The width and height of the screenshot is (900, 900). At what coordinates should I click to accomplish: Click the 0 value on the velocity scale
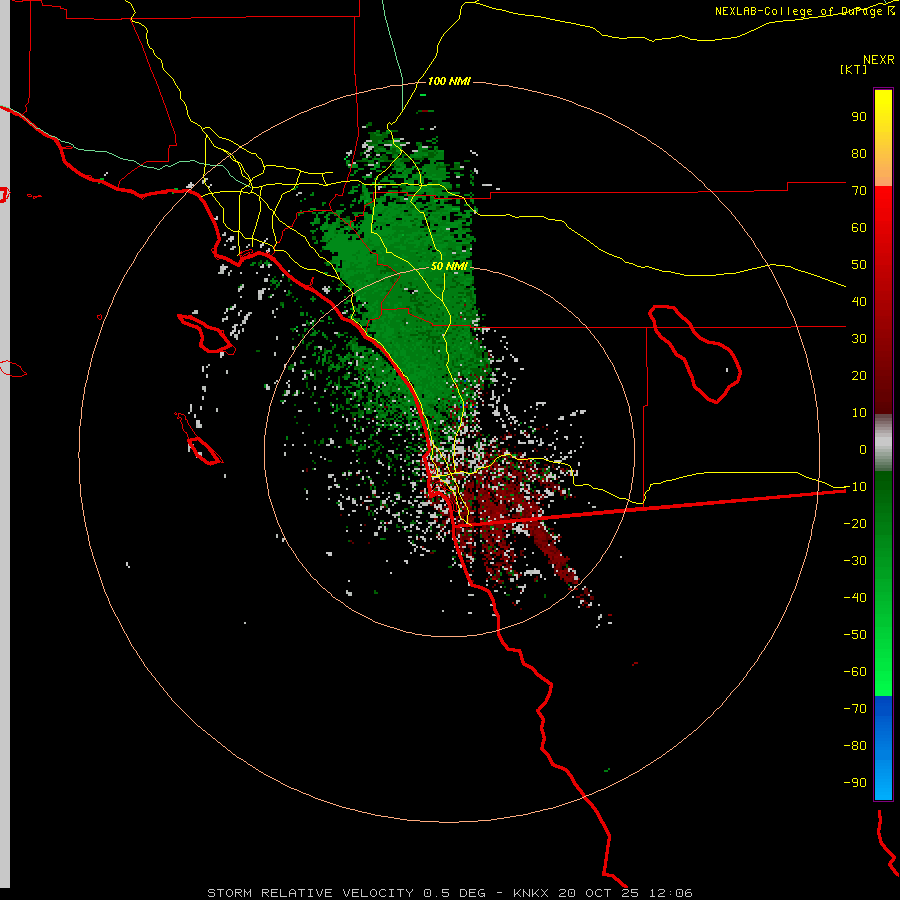click(863, 449)
